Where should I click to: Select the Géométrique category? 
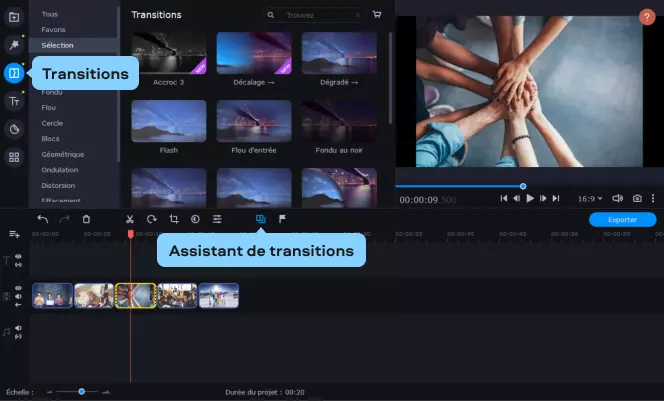63,155
